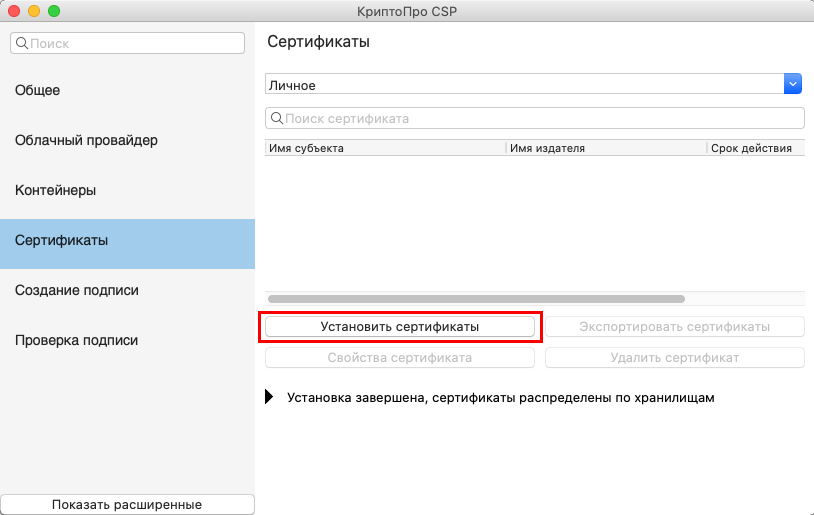
Task: Click Показать расширенные button
Action: (127, 504)
